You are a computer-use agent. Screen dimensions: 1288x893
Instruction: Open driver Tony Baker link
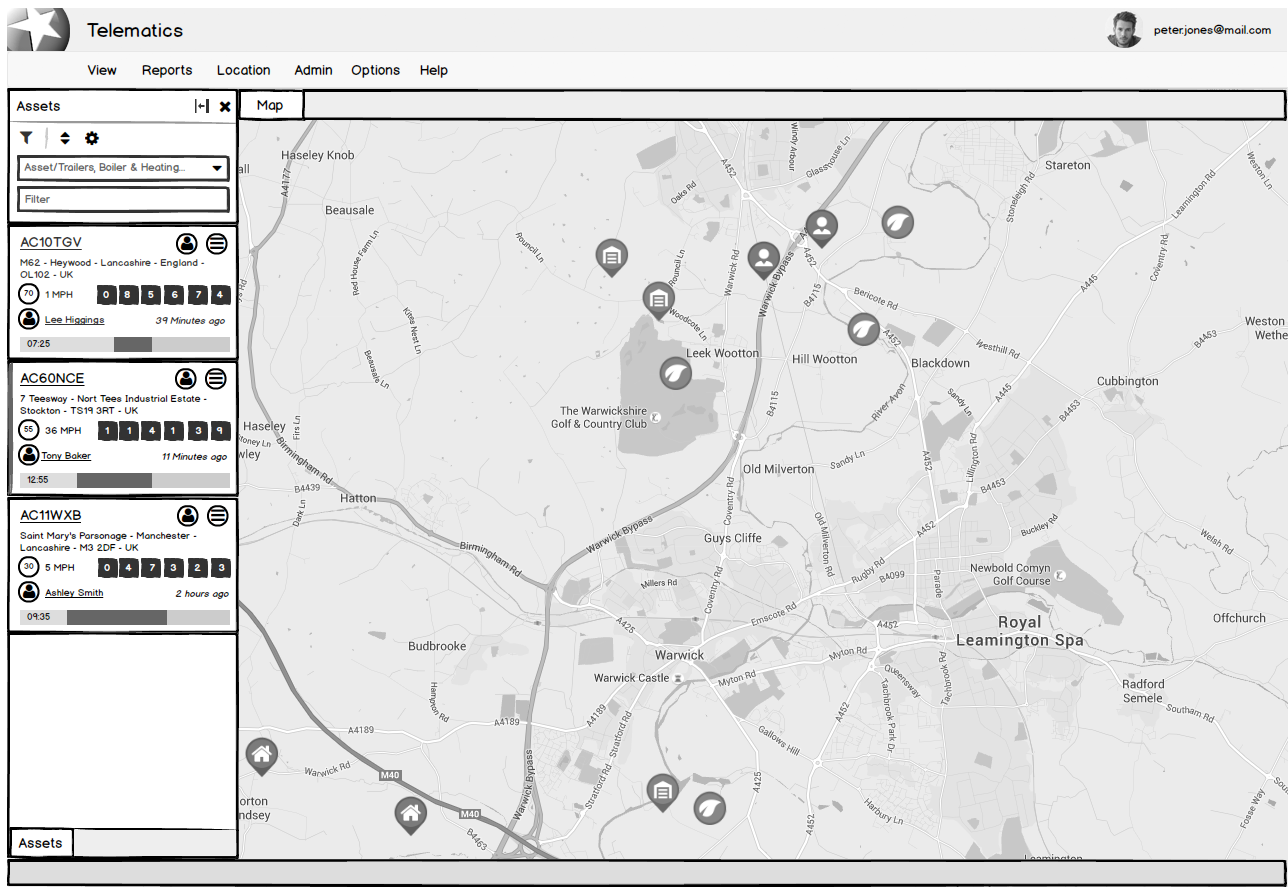66,456
